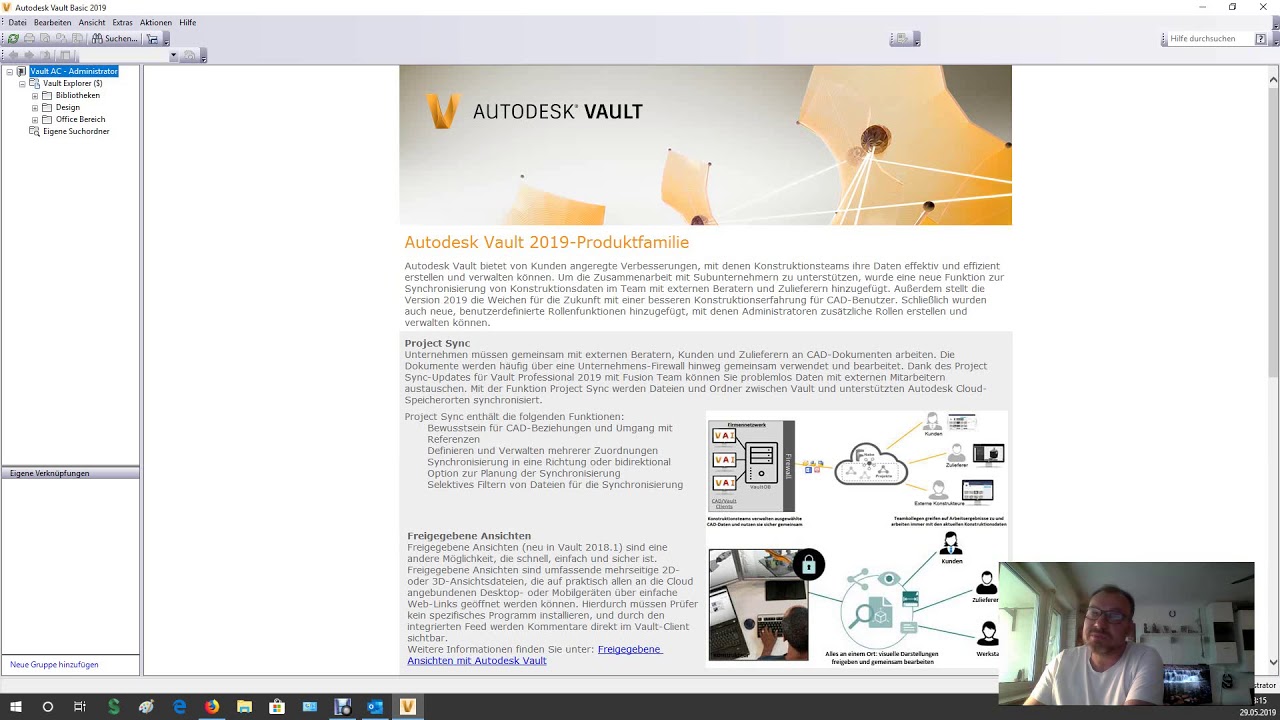The image size is (1280, 720).
Task: Click the Project Sync section heading
Action: point(437,343)
